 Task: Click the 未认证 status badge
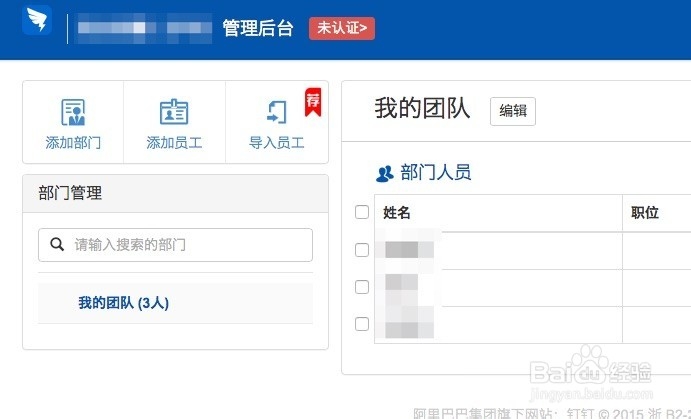[x=342, y=28]
